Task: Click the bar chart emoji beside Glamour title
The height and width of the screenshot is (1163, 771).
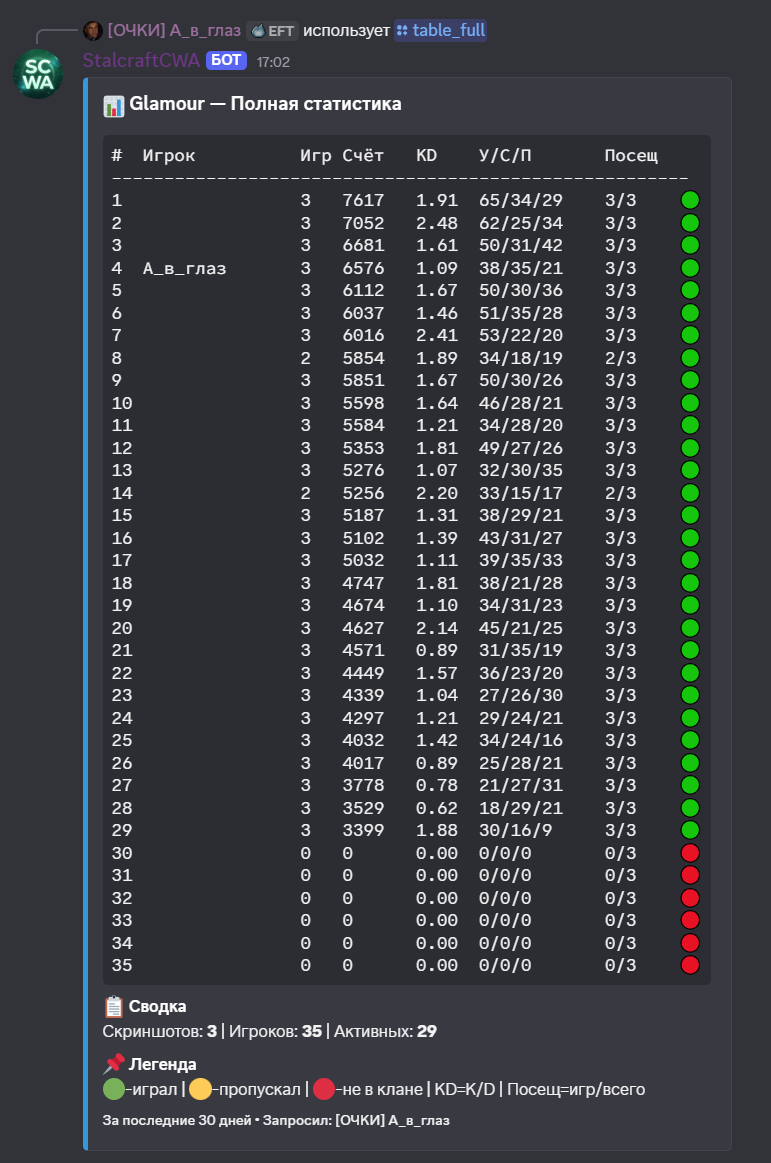Action: click(x=113, y=104)
